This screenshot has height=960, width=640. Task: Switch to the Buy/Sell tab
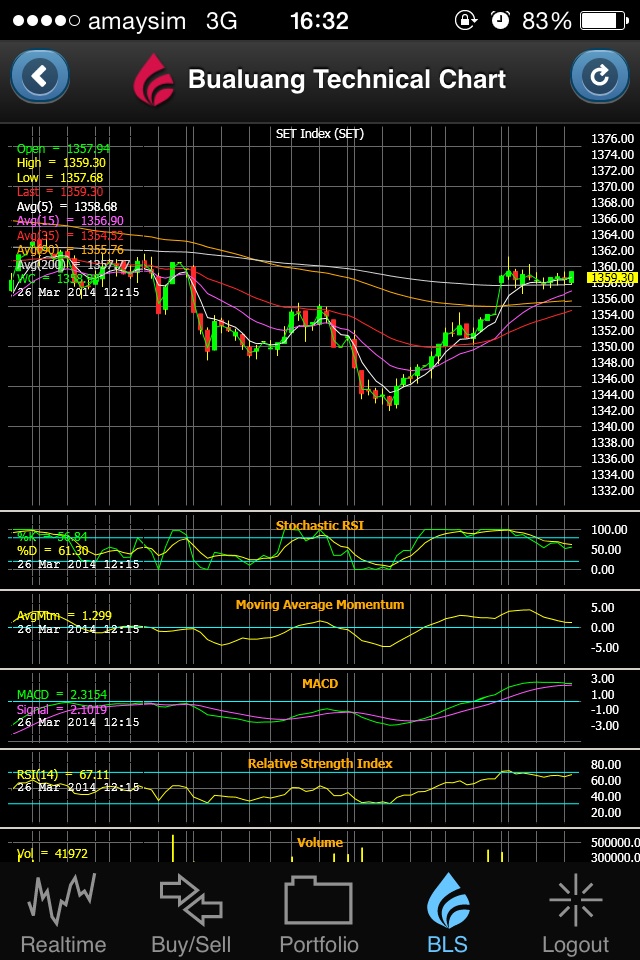191,913
